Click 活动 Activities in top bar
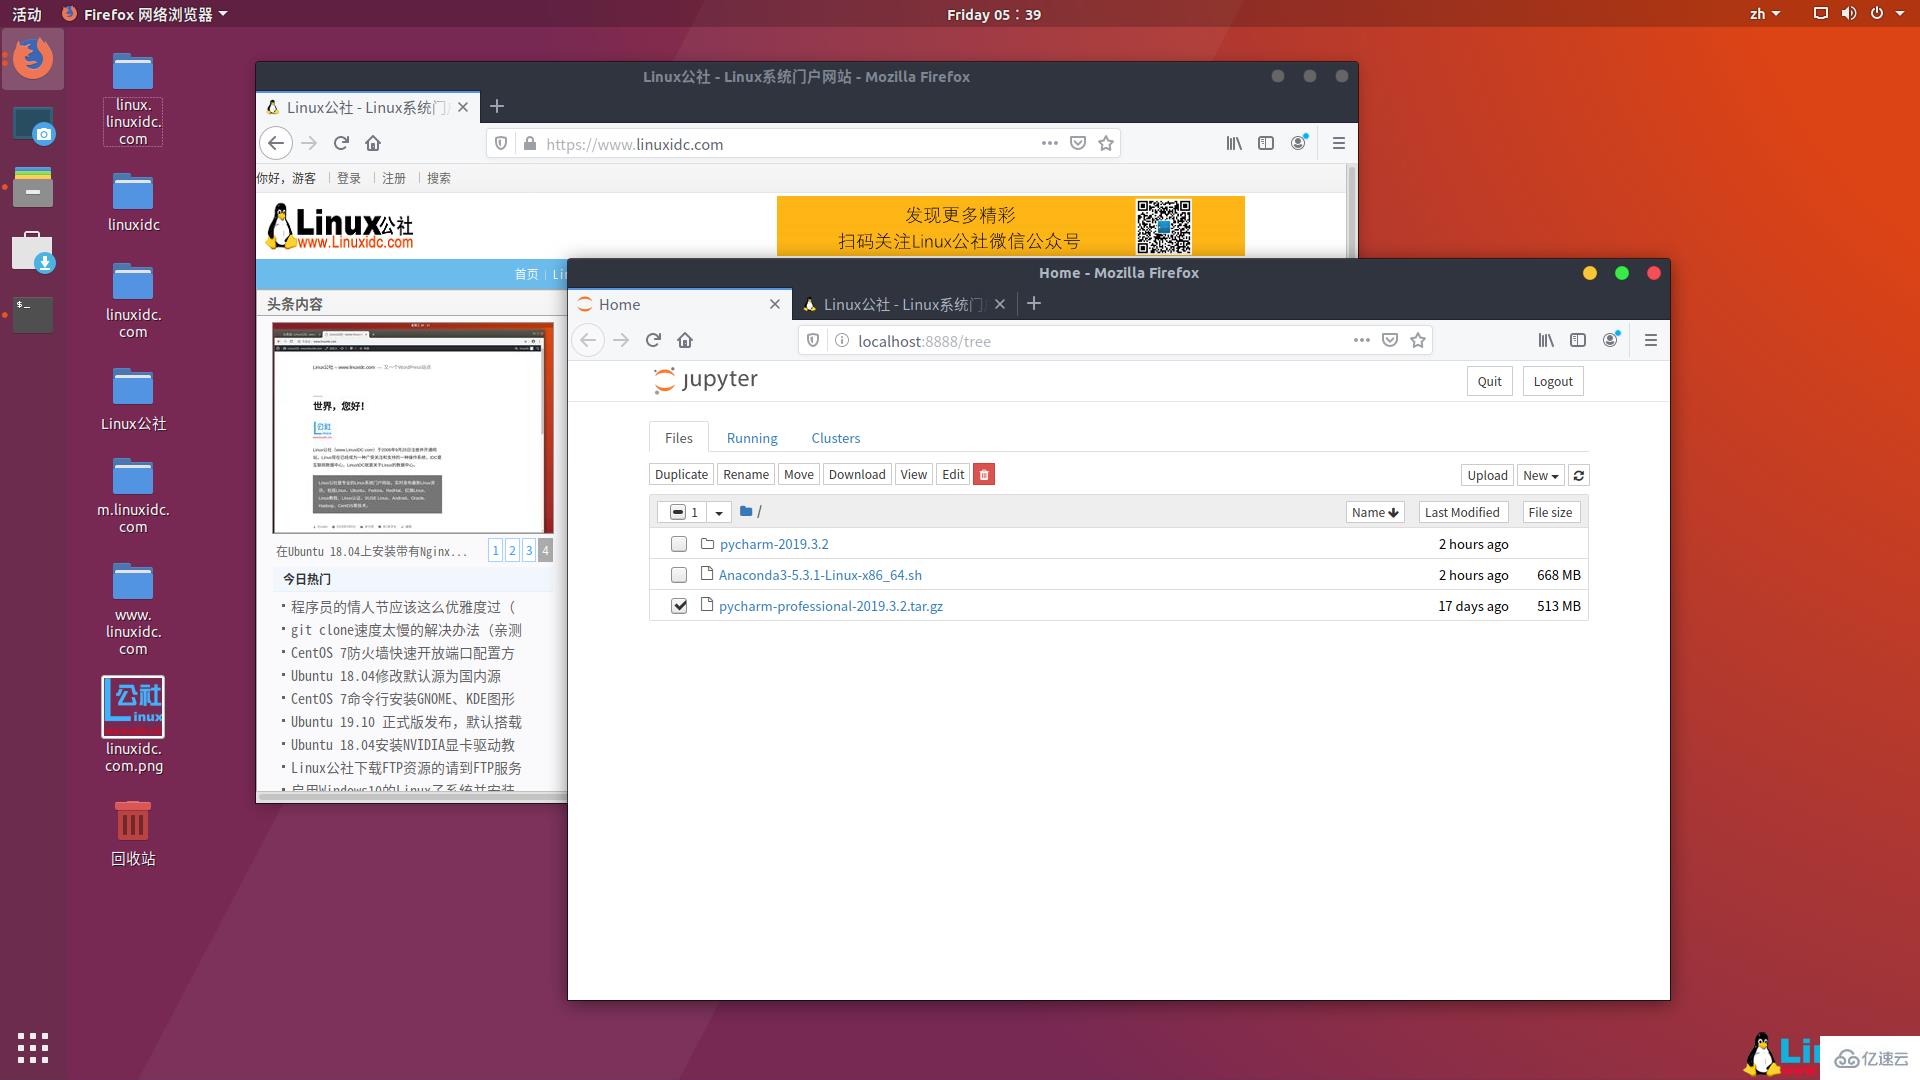1920x1080 pixels. pyautogui.click(x=27, y=14)
